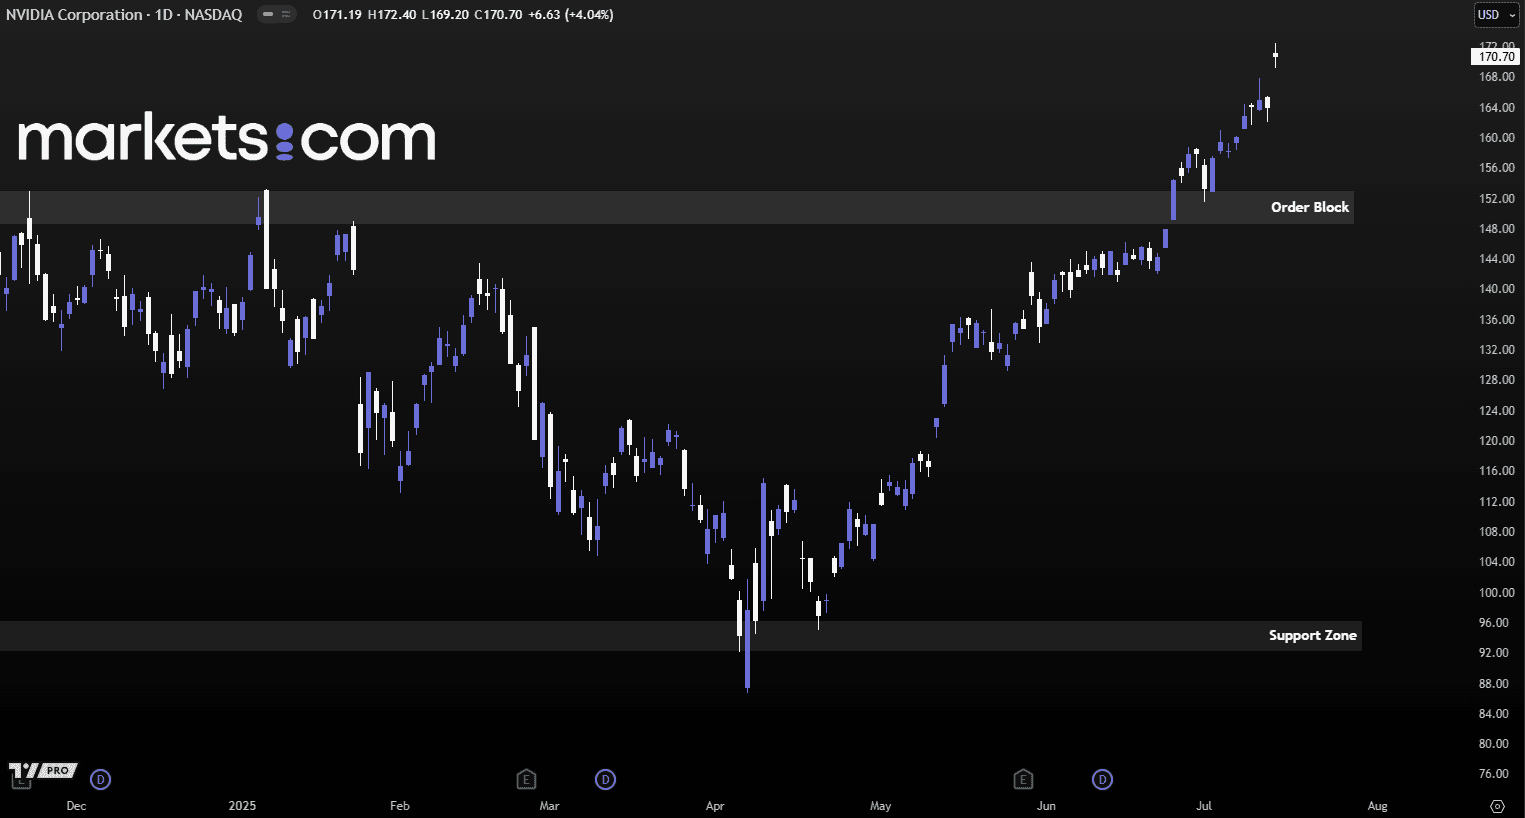Screen dimensions: 1525x818
Task: Click the dividend marker after June
Action: 1102,779
